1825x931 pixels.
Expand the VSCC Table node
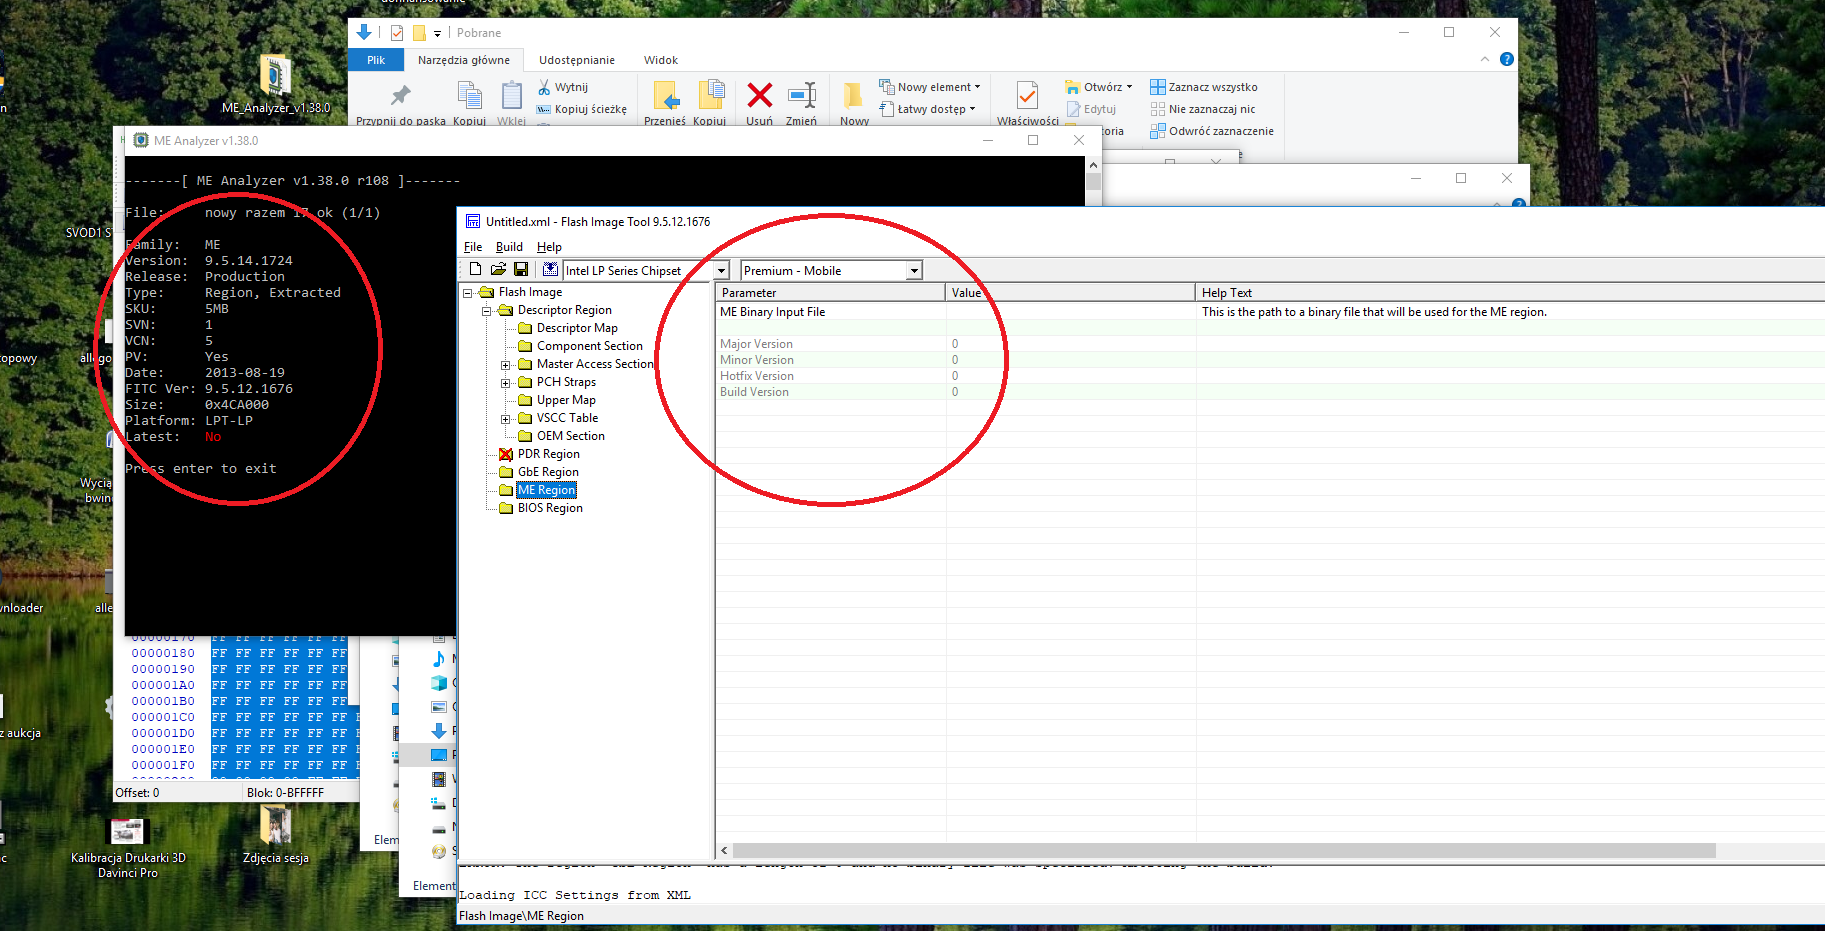(x=506, y=419)
